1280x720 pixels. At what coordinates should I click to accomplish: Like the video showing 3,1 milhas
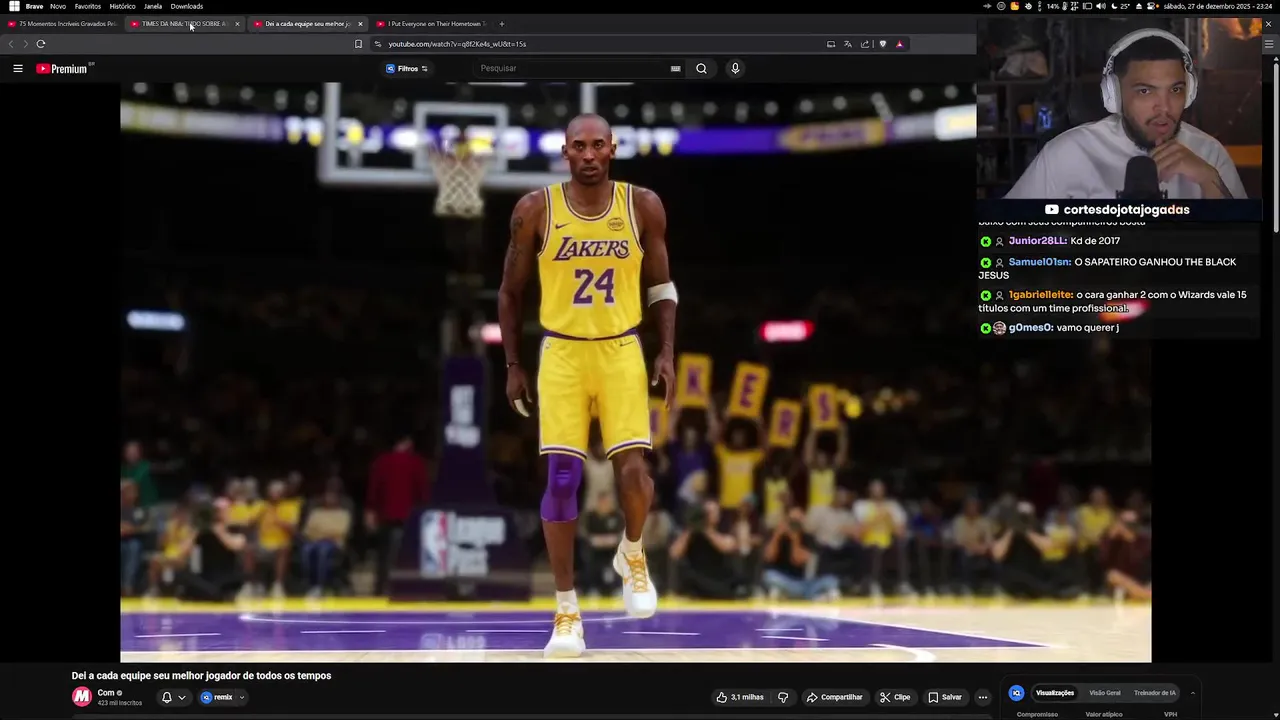coord(740,697)
